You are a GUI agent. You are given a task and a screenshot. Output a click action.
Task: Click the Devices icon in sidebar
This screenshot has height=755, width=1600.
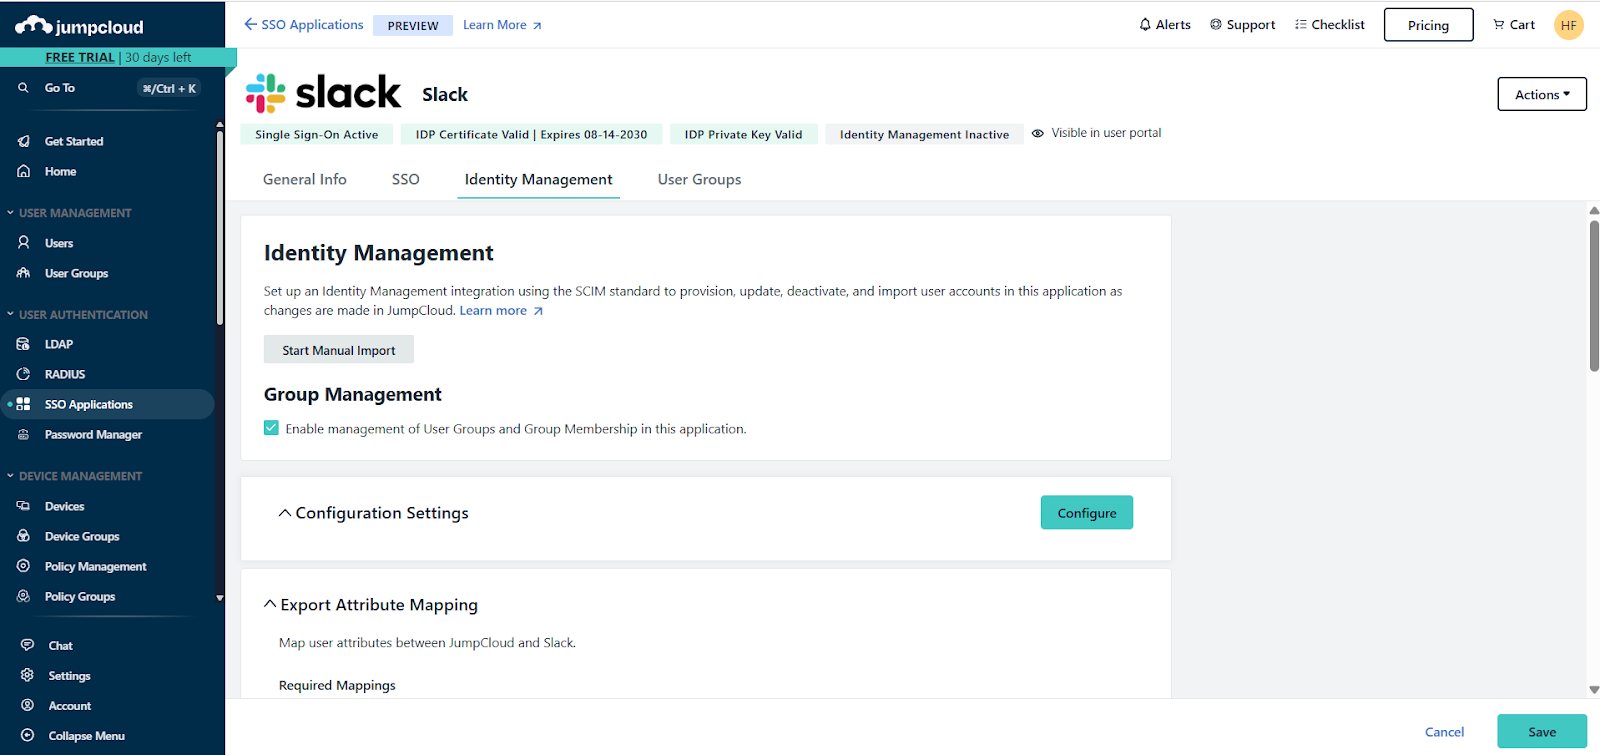coord(23,506)
